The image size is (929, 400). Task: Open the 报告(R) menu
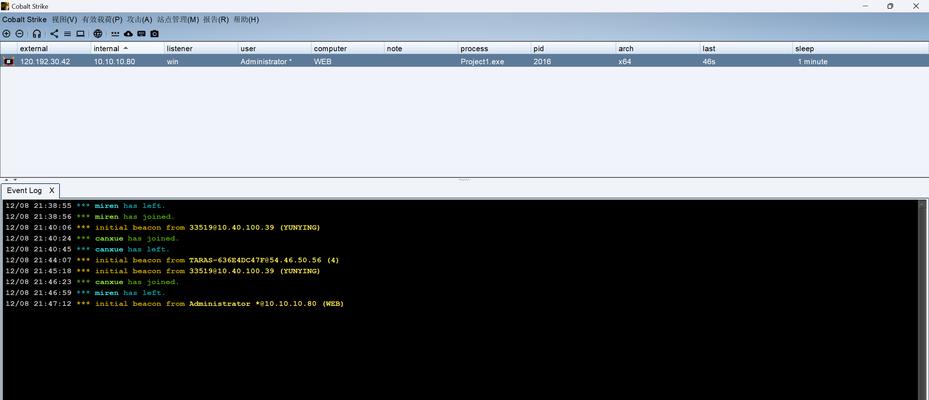[216, 19]
